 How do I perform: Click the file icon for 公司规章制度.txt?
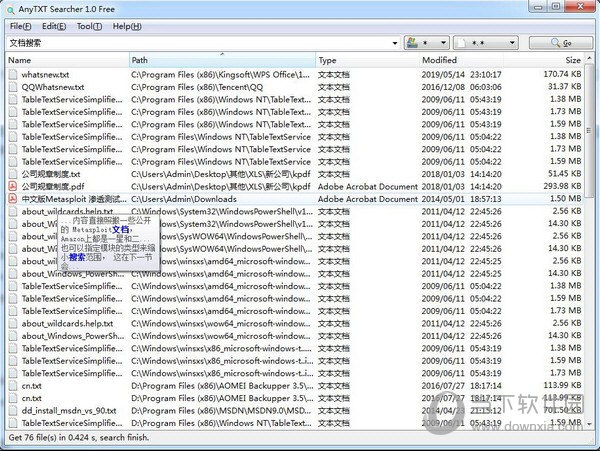(13, 174)
